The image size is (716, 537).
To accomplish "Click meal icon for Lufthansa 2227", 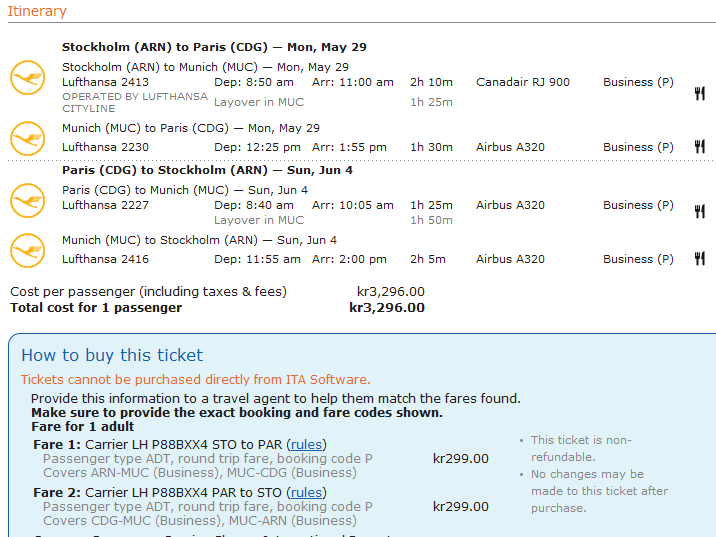I will click(700, 211).
